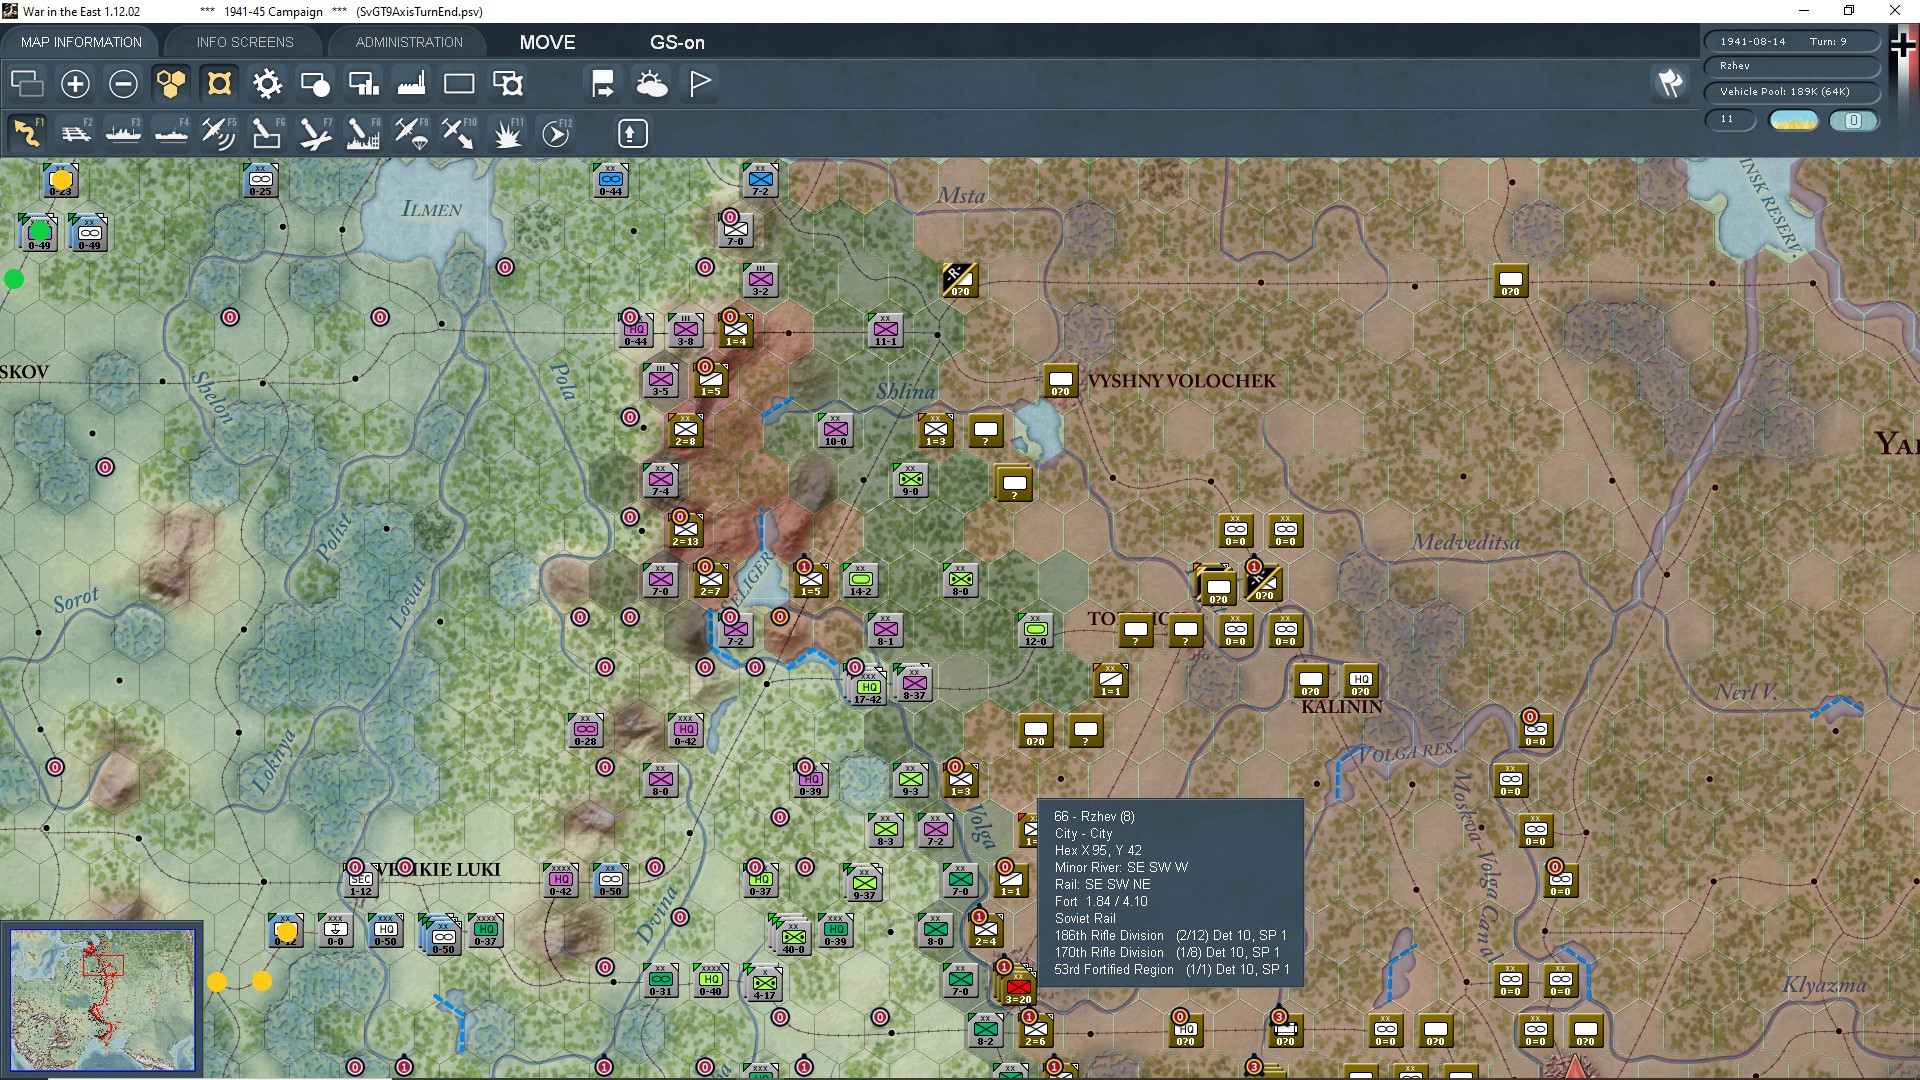Click the factory icon in toolbar
Image resolution: width=1920 pixels, height=1080 pixels.
coord(411,84)
